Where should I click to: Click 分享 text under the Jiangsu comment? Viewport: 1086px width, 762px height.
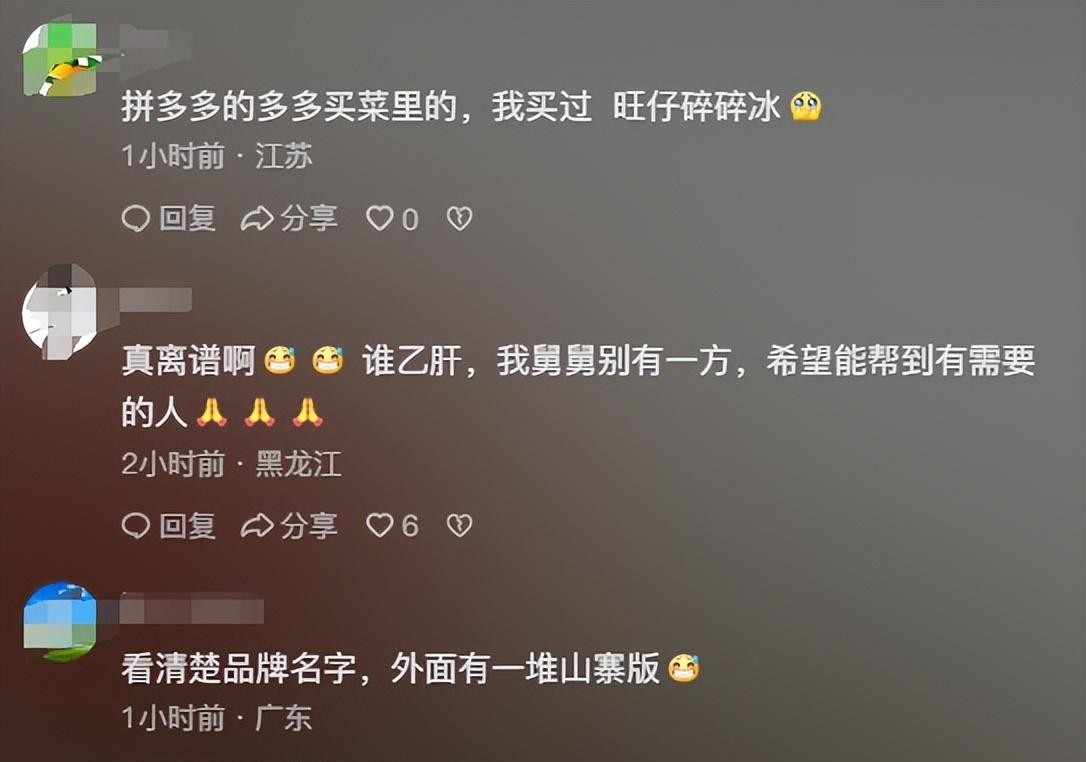point(309,219)
